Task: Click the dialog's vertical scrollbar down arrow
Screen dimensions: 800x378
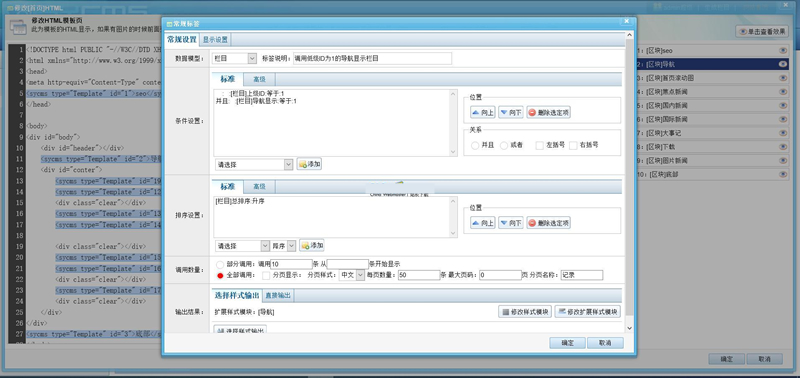Action: click(629, 328)
